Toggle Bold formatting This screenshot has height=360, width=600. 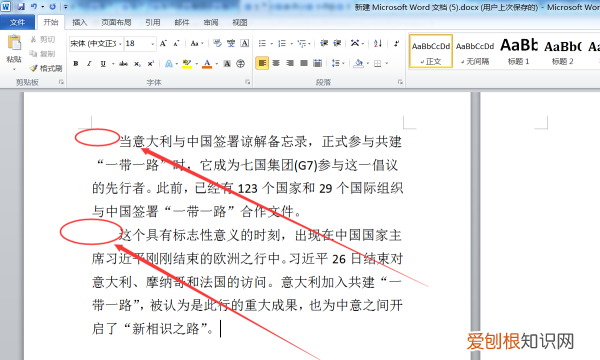(x=76, y=64)
